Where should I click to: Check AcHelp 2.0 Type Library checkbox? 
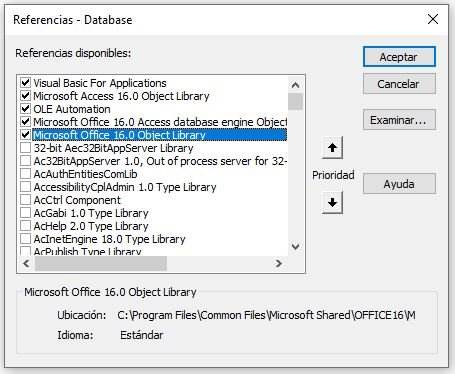point(25,226)
